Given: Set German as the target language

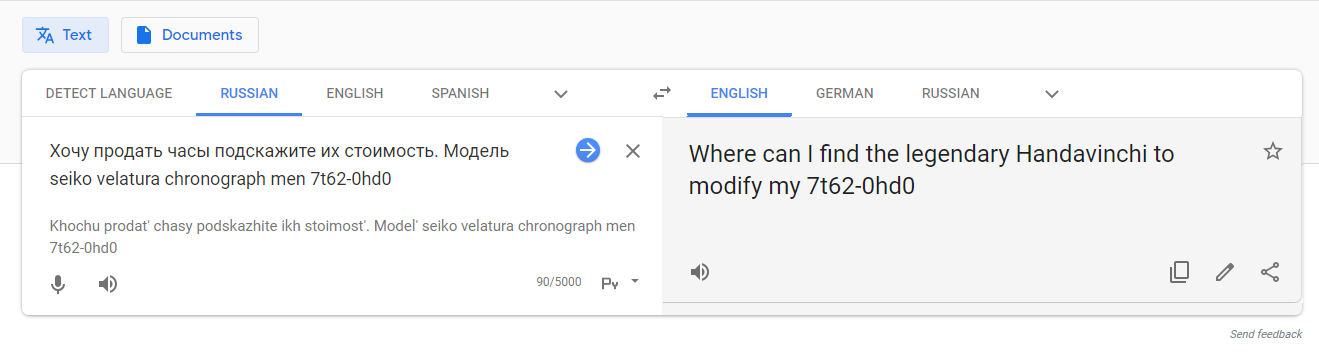Looking at the screenshot, I should point(845,93).
